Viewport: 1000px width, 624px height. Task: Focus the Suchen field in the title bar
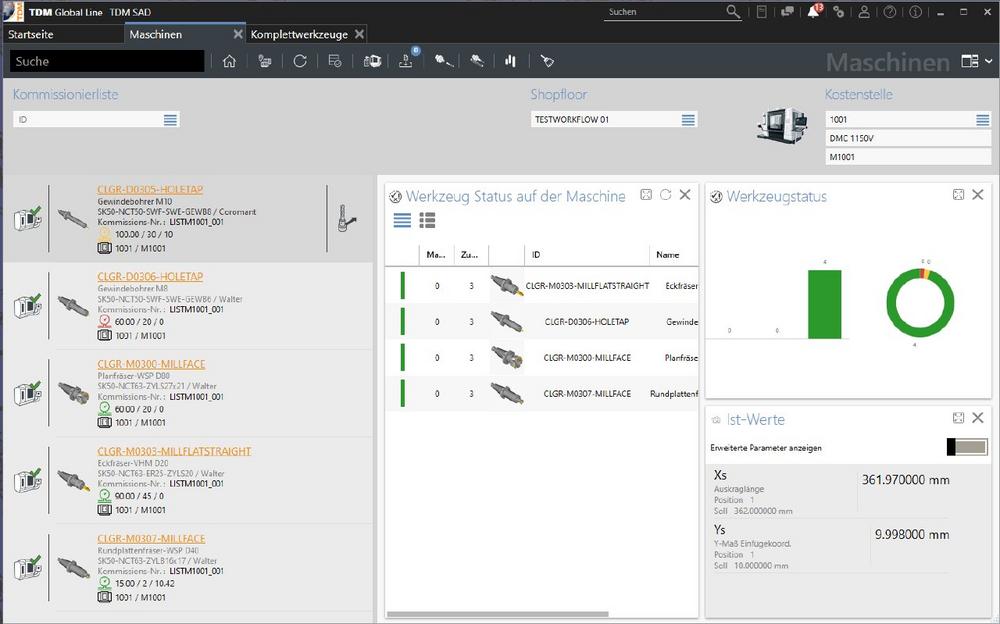pos(663,12)
